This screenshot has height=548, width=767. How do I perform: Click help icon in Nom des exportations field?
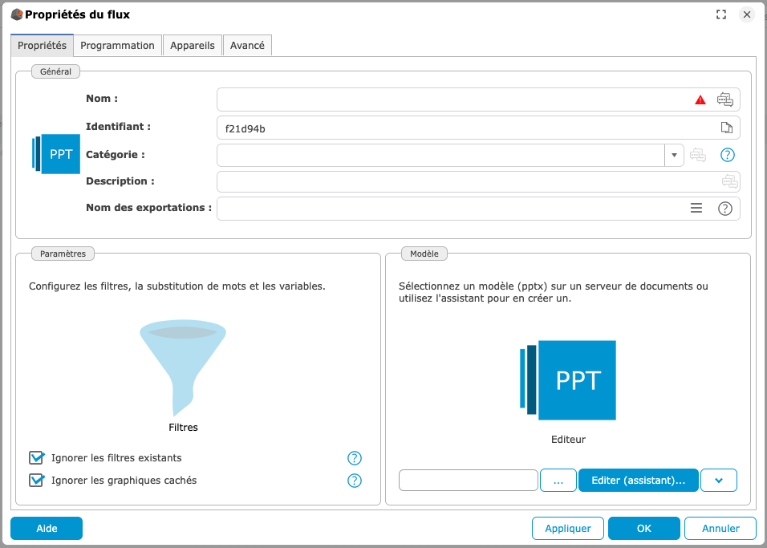(725, 208)
